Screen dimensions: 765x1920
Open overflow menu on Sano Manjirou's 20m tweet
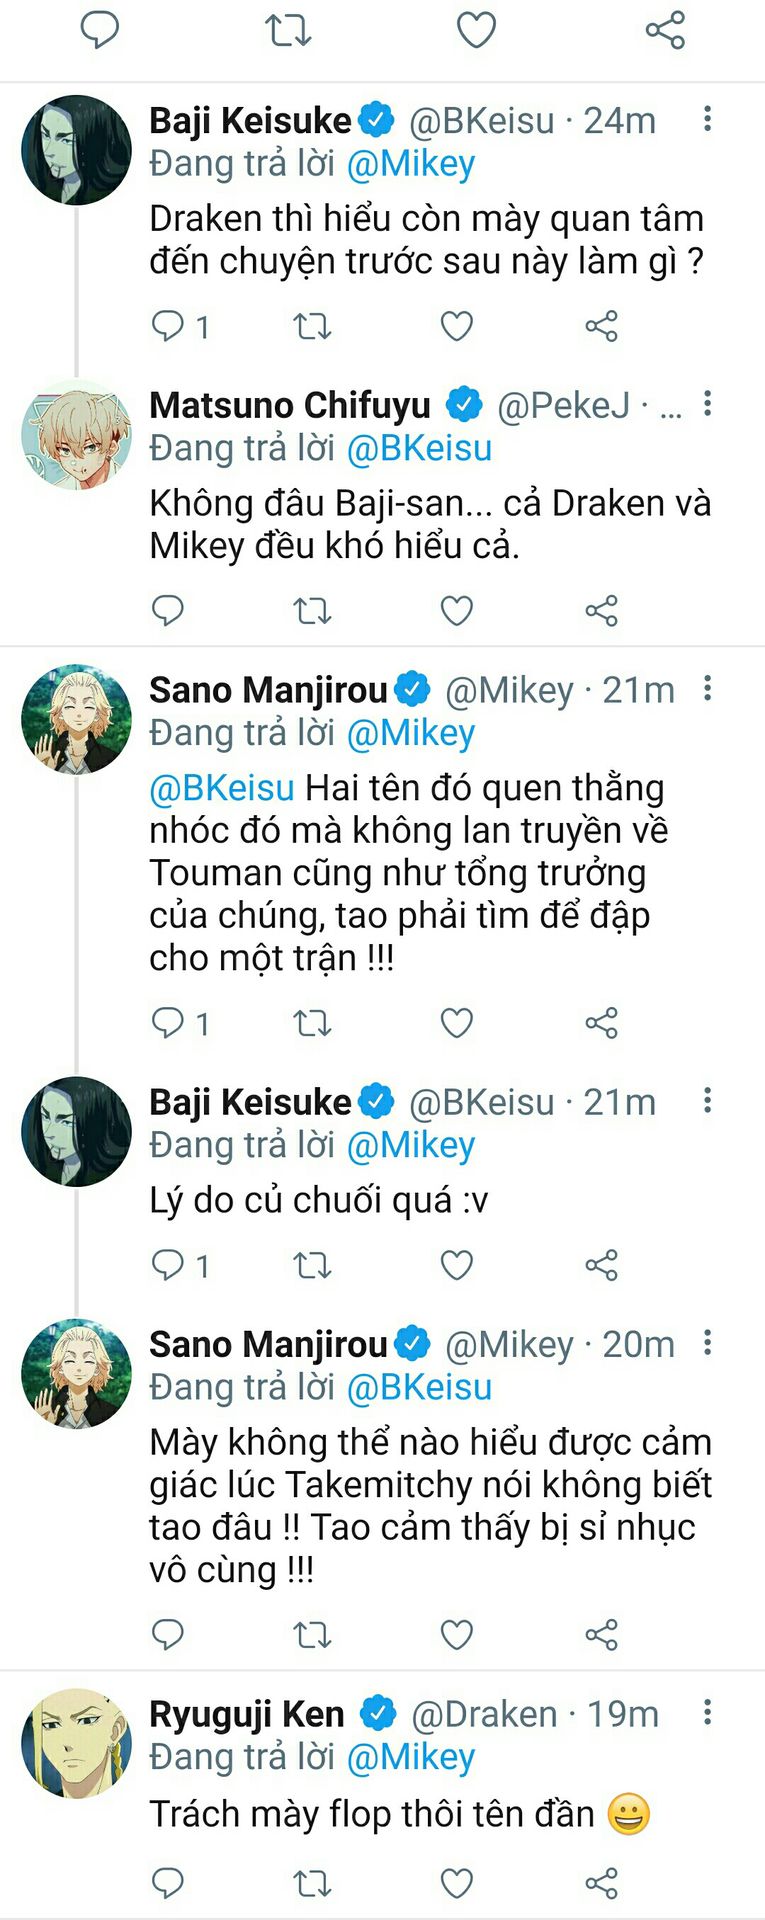pos(707,1343)
